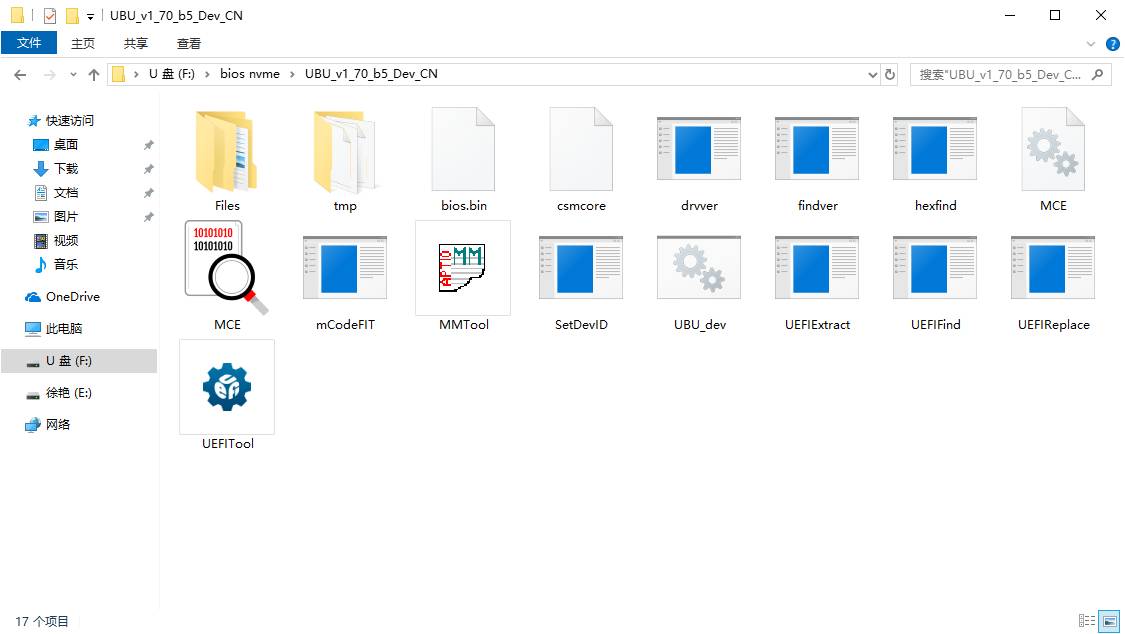
Task: Open the address bar history dropdown
Action: (x=872, y=75)
